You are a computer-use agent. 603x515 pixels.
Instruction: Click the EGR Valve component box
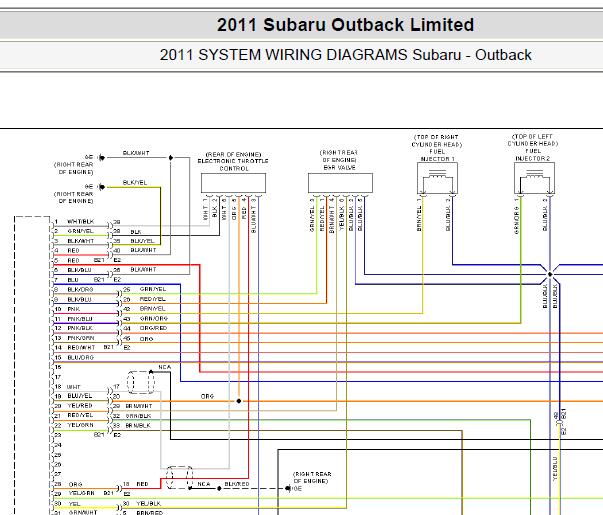tap(340, 183)
